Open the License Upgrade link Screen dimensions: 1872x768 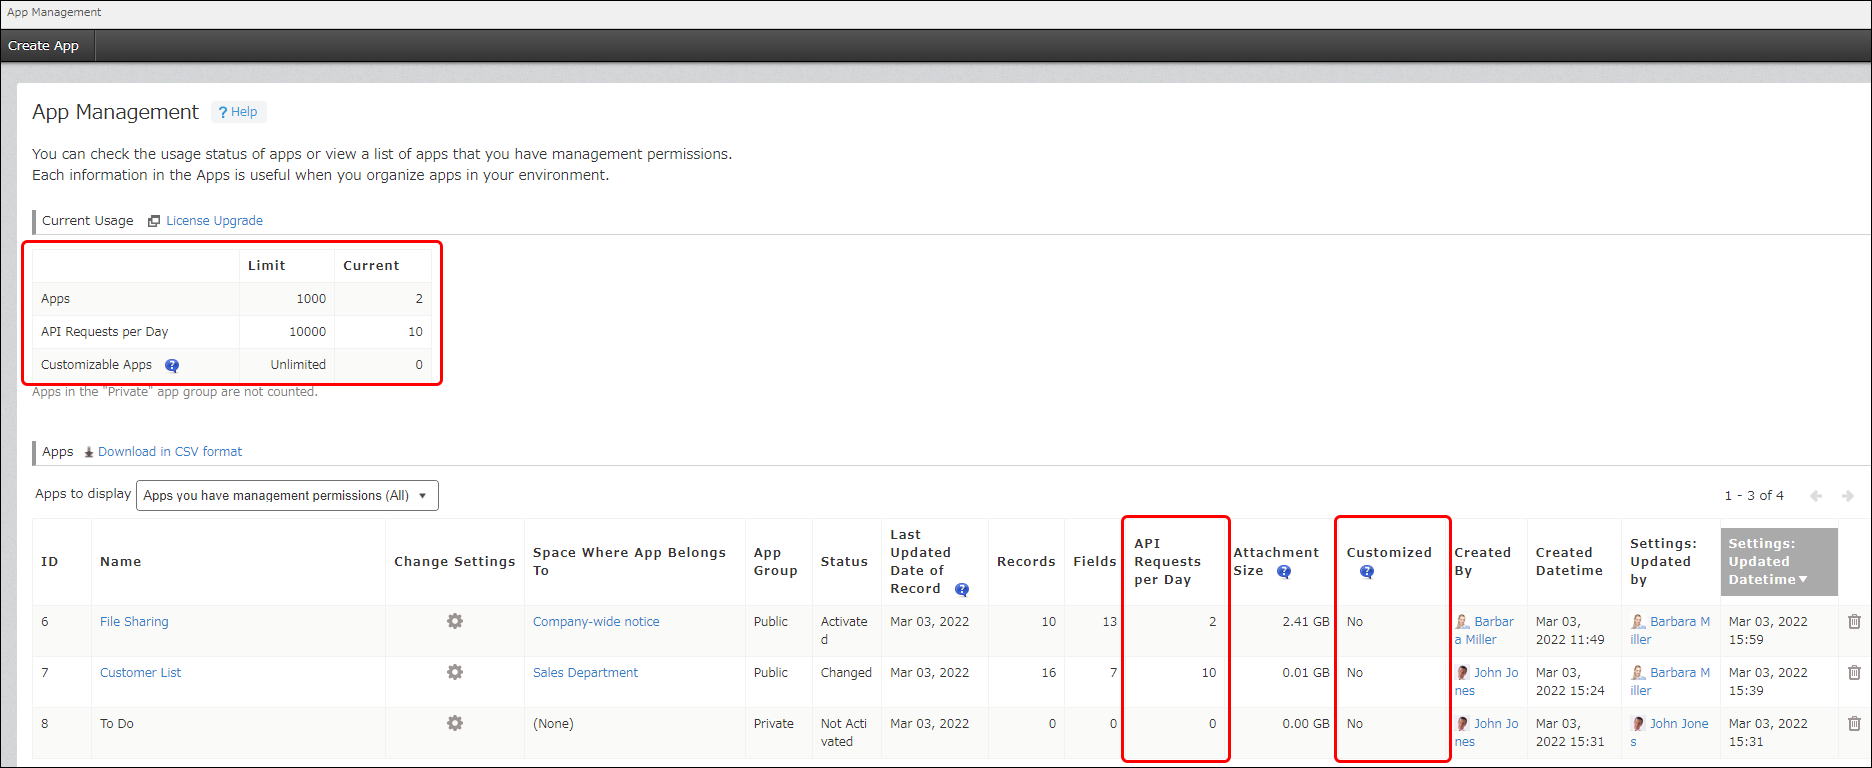(214, 221)
